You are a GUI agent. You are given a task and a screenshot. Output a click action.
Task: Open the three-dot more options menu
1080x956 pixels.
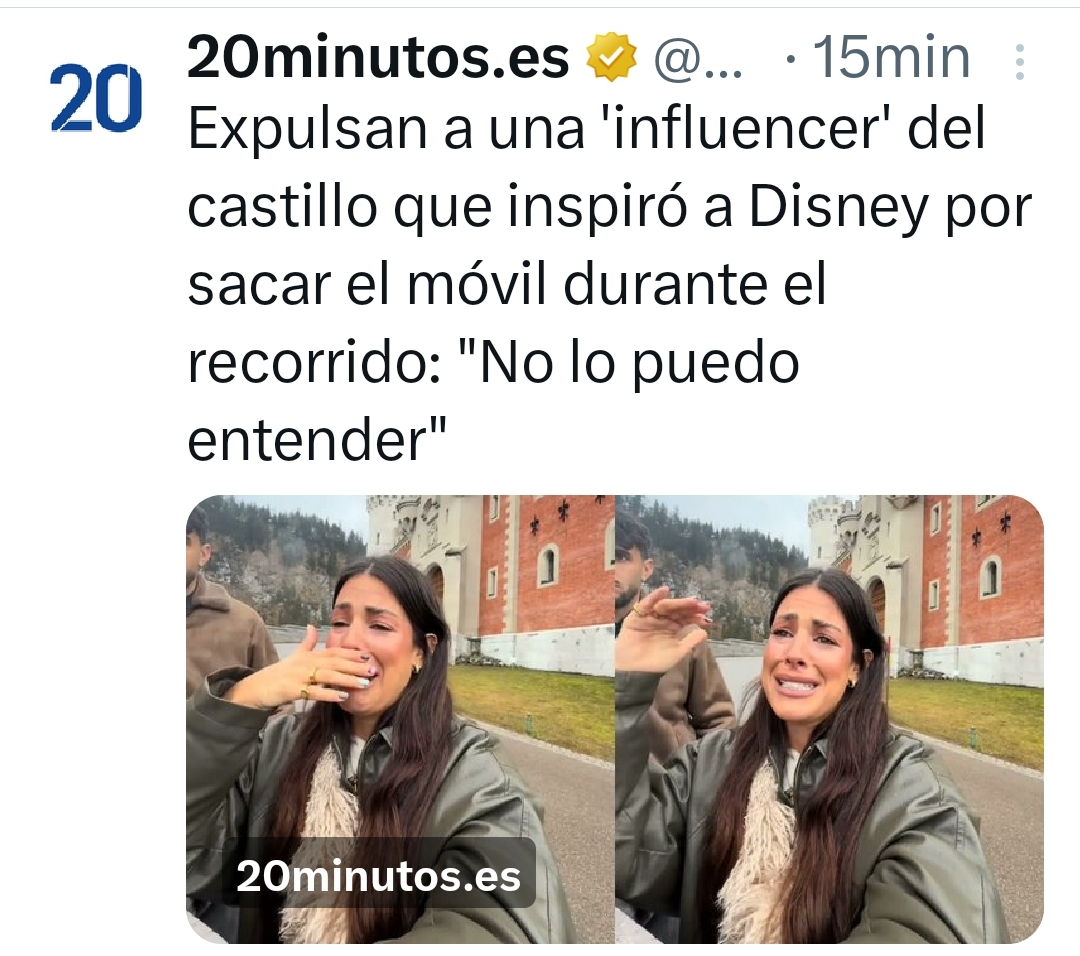(x=1020, y=62)
